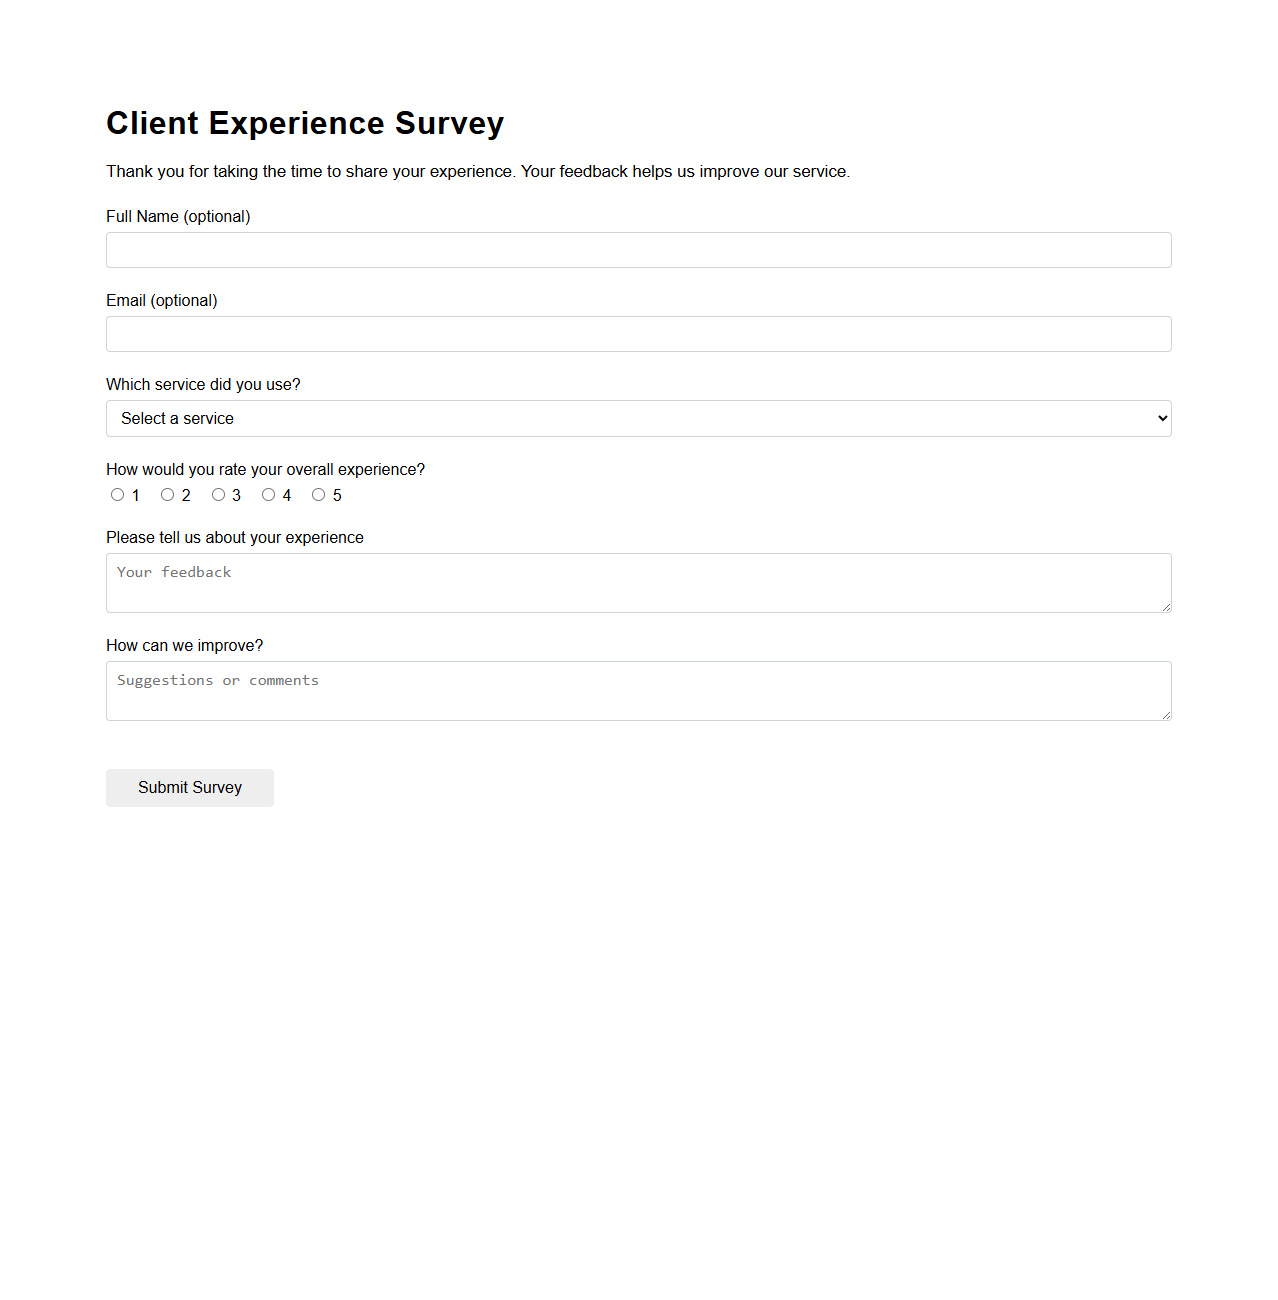Viewport: 1278px width, 1300px height.
Task: Click inside the Full Name field
Action: (638, 250)
